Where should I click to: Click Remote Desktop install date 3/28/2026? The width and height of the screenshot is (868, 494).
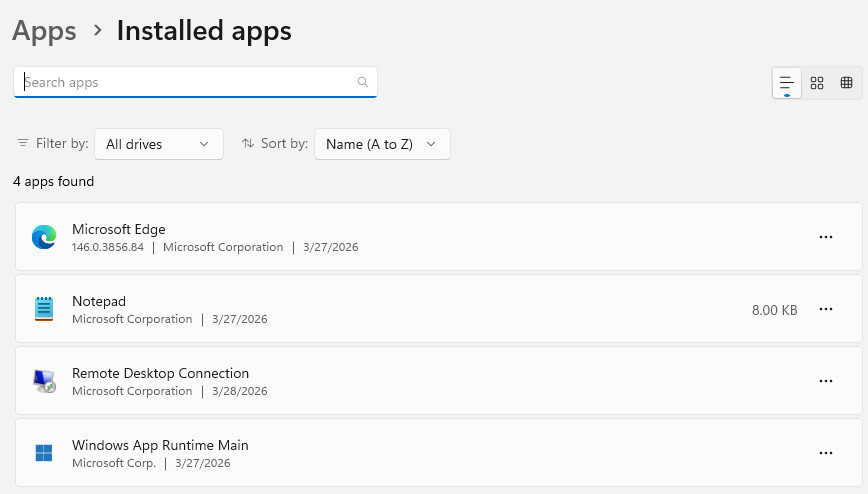click(x=240, y=391)
